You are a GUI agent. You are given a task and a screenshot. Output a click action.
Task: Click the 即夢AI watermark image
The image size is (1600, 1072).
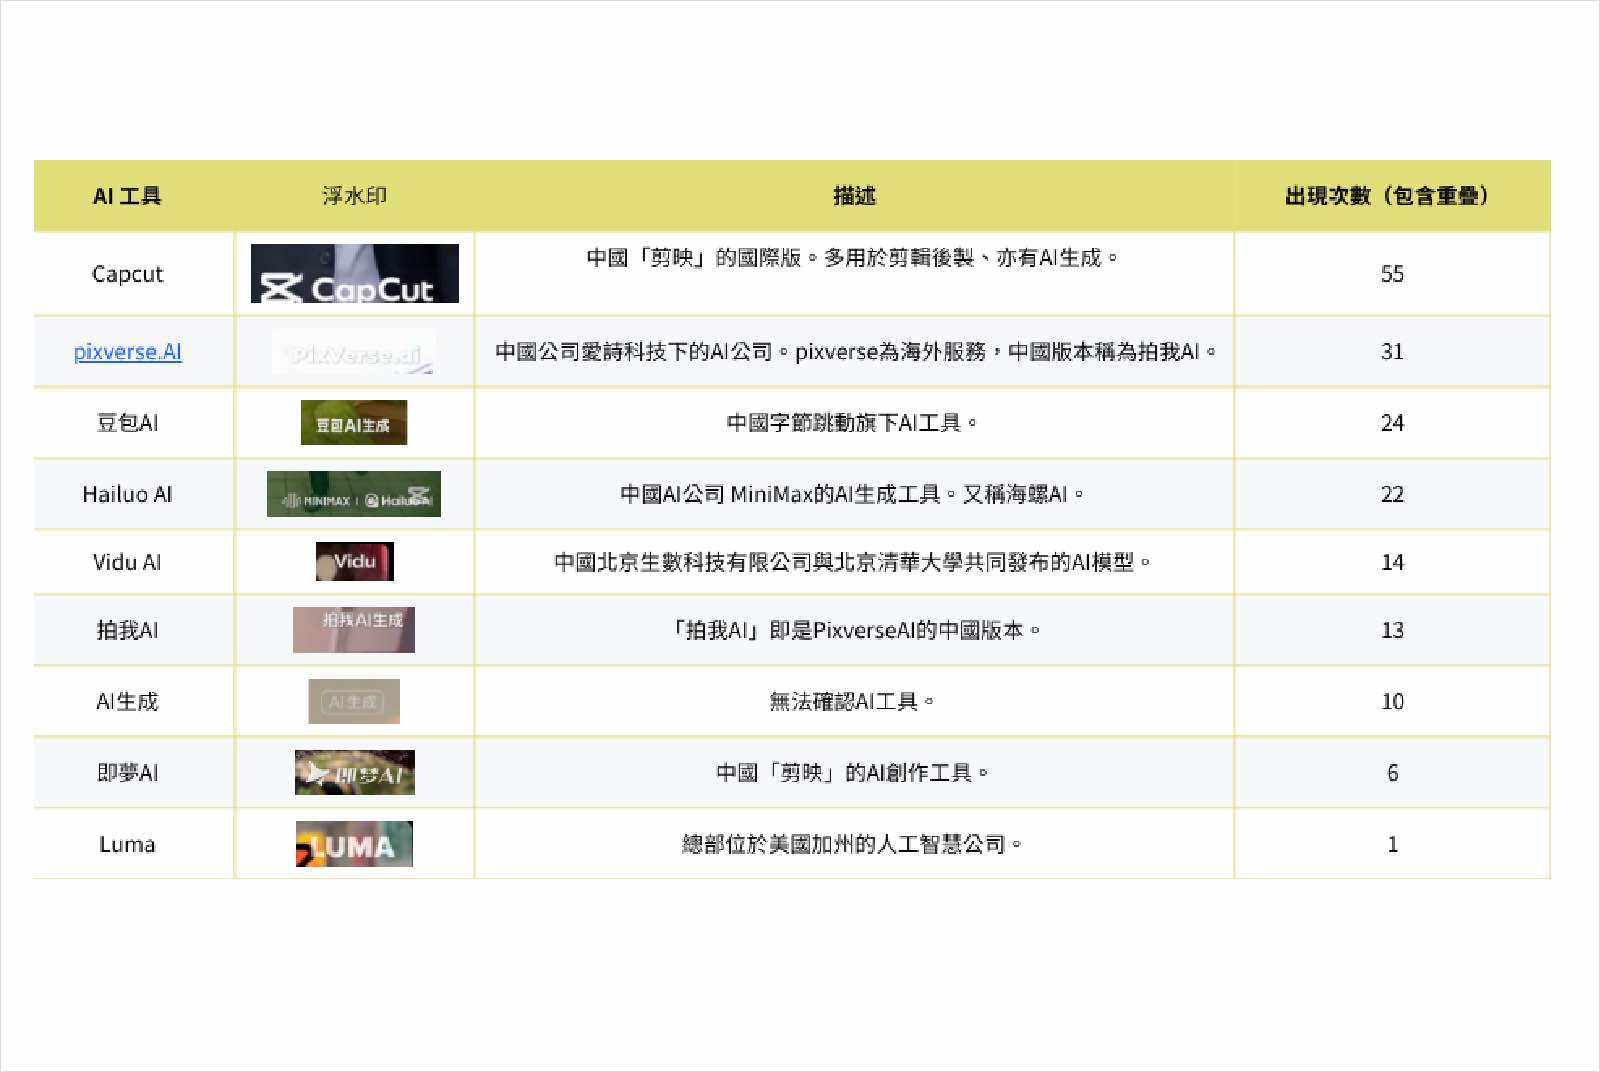pos(355,772)
